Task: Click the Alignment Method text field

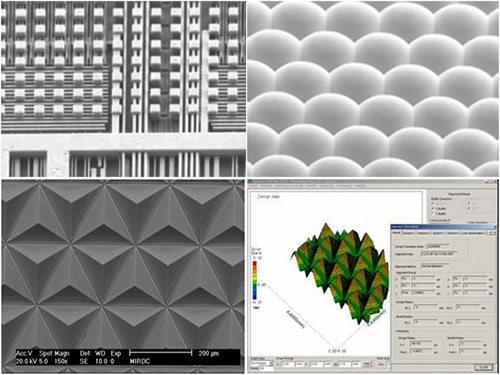Action: click(435, 266)
